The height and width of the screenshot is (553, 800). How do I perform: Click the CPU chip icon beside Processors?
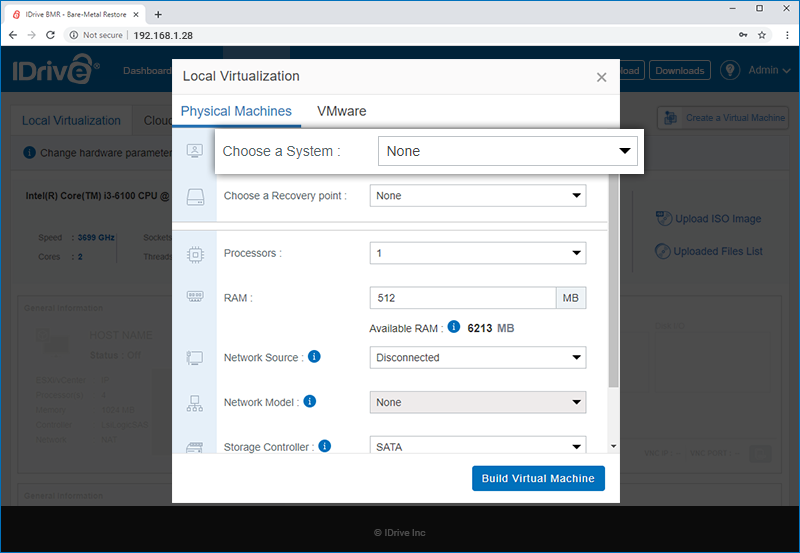(x=195, y=254)
